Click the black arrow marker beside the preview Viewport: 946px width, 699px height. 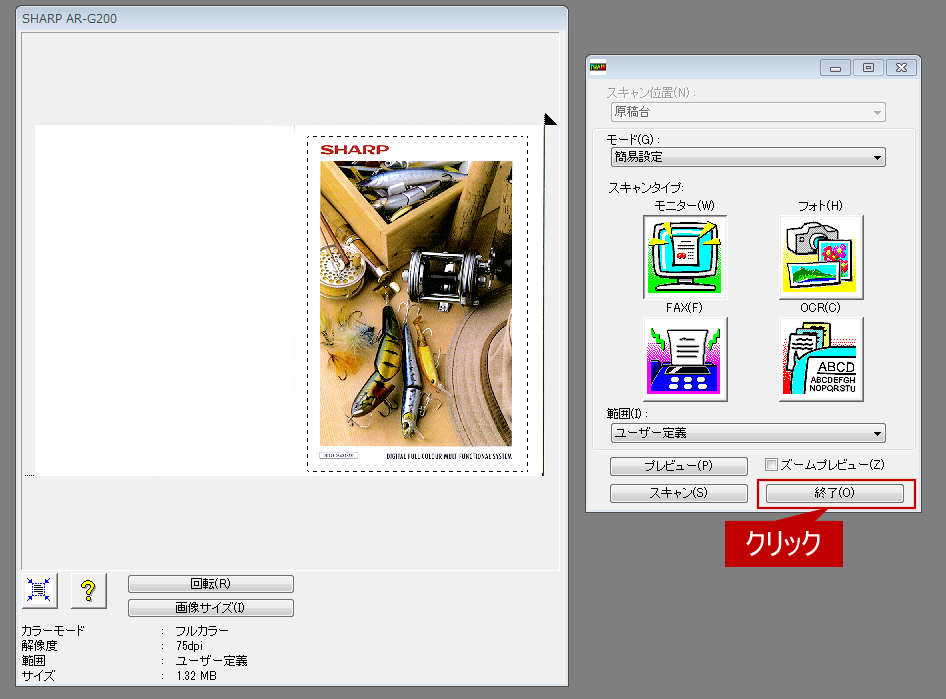(x=550, y=120)
